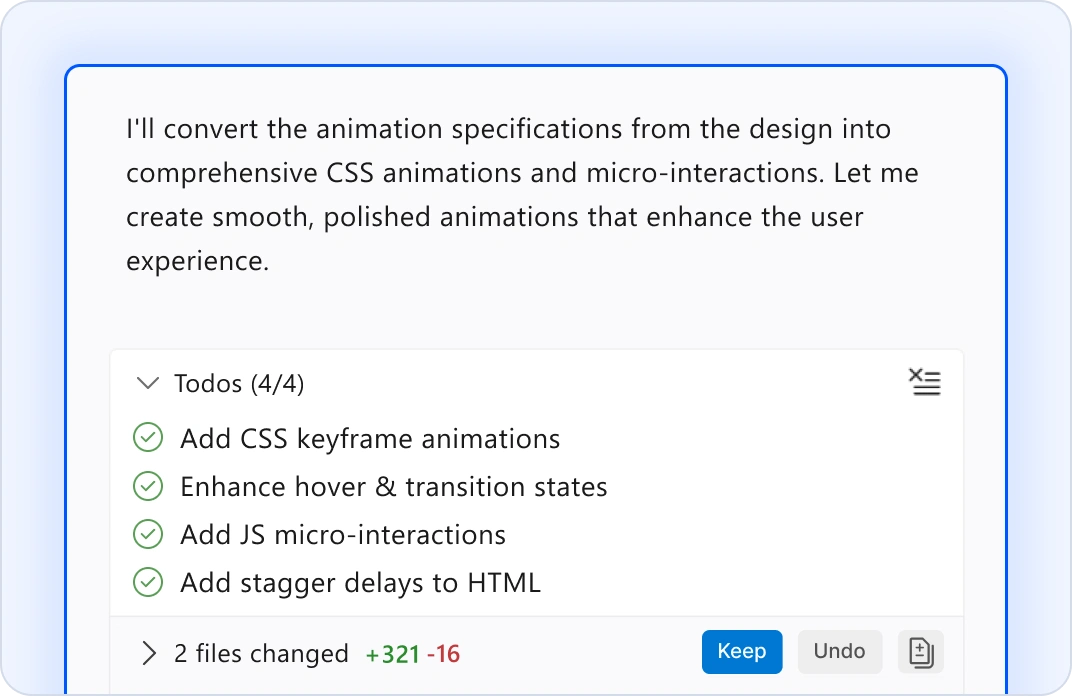Expand the "2 files changed" section

coord(147,653)
